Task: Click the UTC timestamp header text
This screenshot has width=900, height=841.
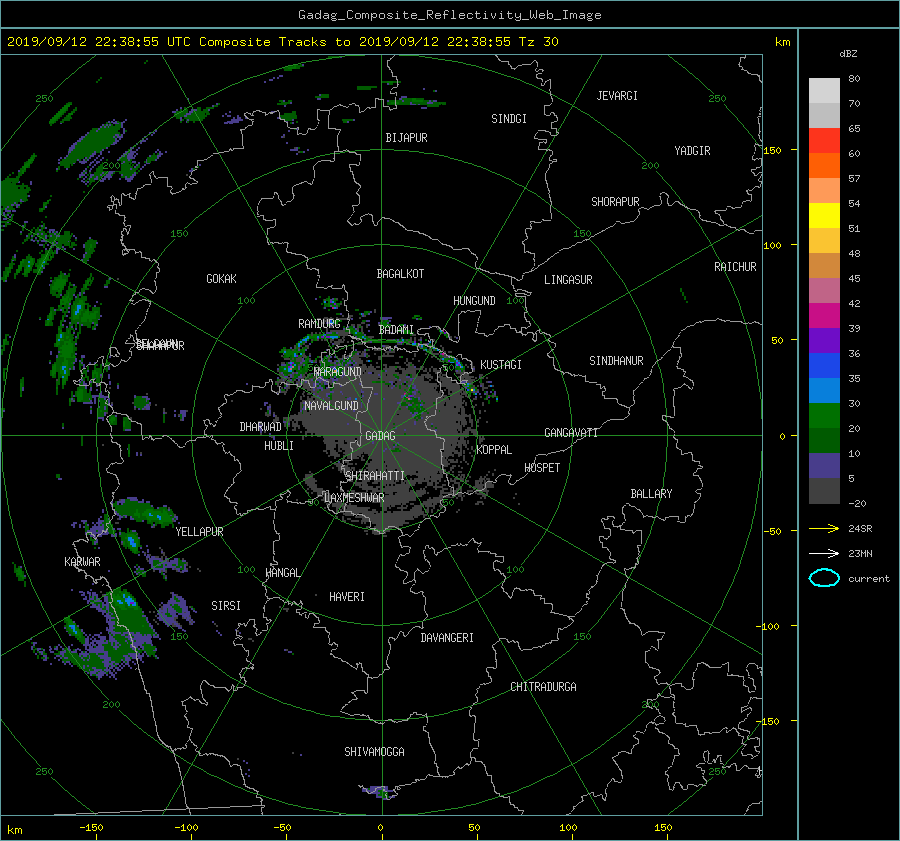Action: click(282, 42)
